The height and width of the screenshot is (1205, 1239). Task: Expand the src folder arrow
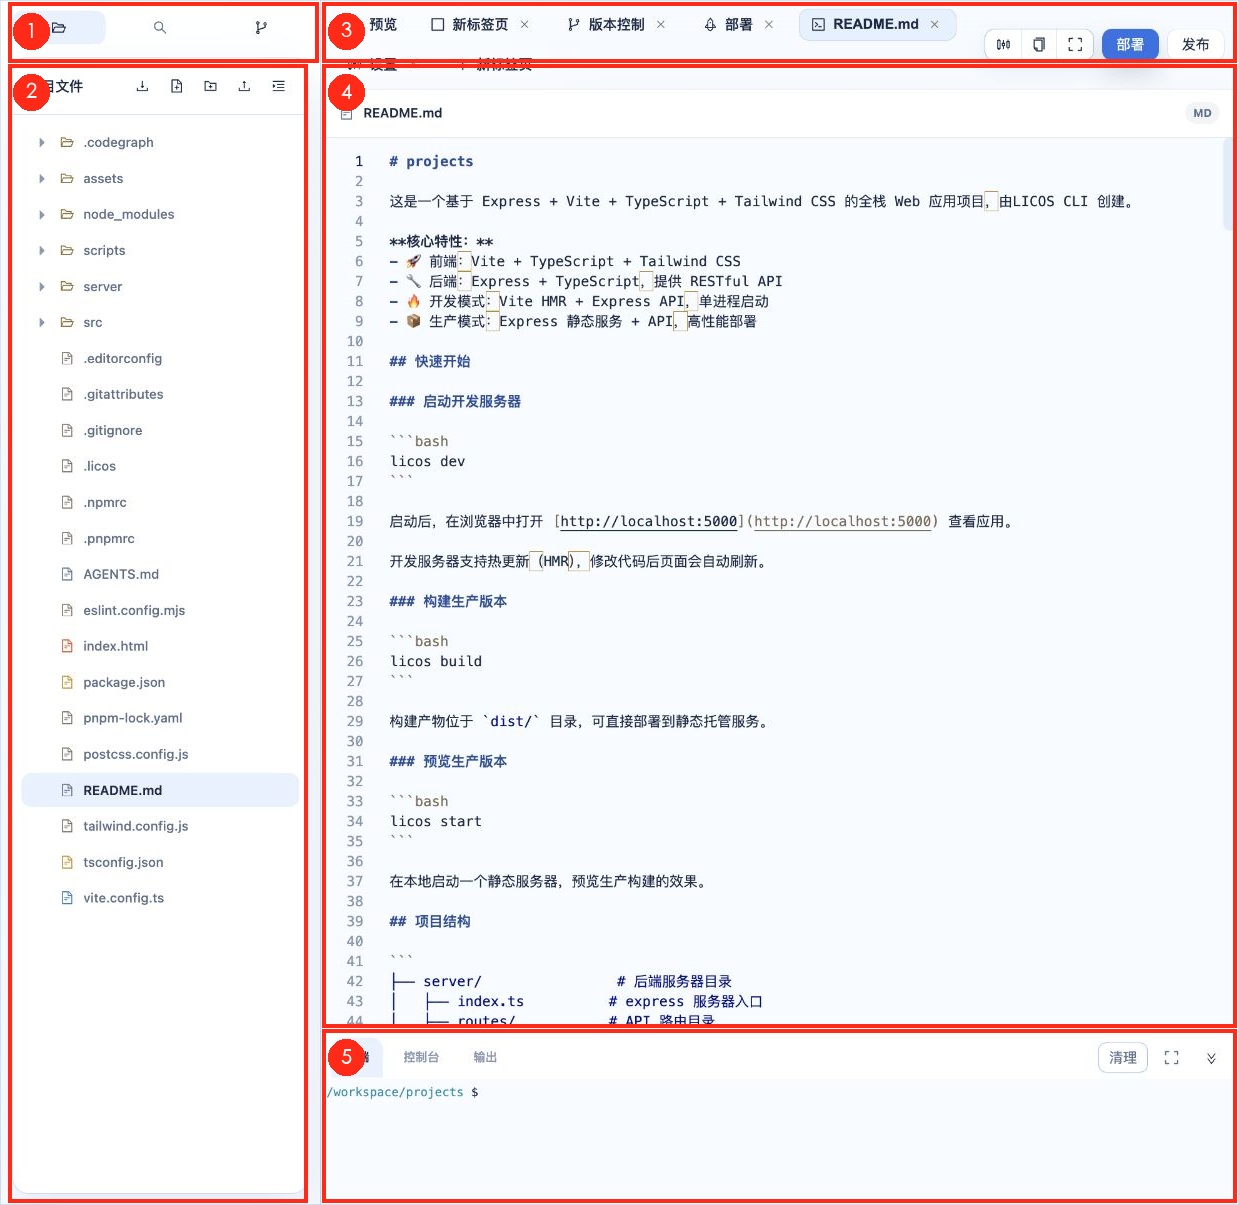pos(42,322)
